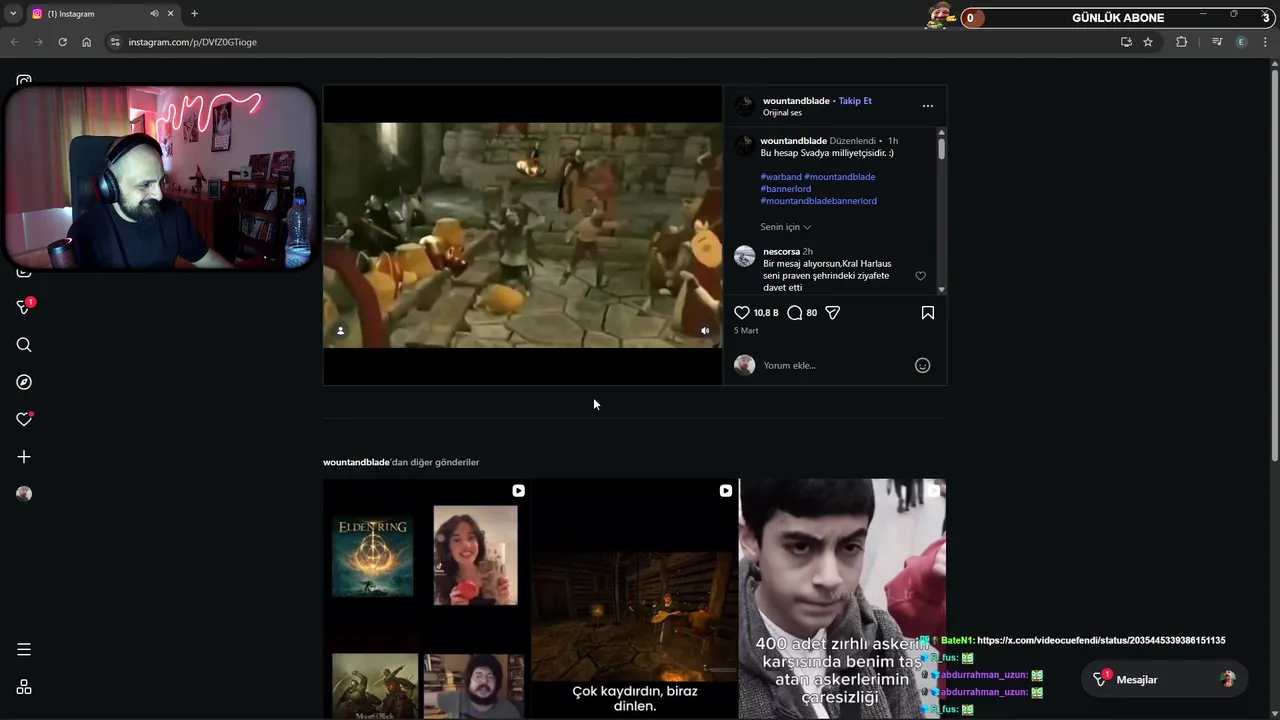Viewport: 1280px width, 720px height.
Task: Open notifications heart in sidebar
Action: [24, 419]
